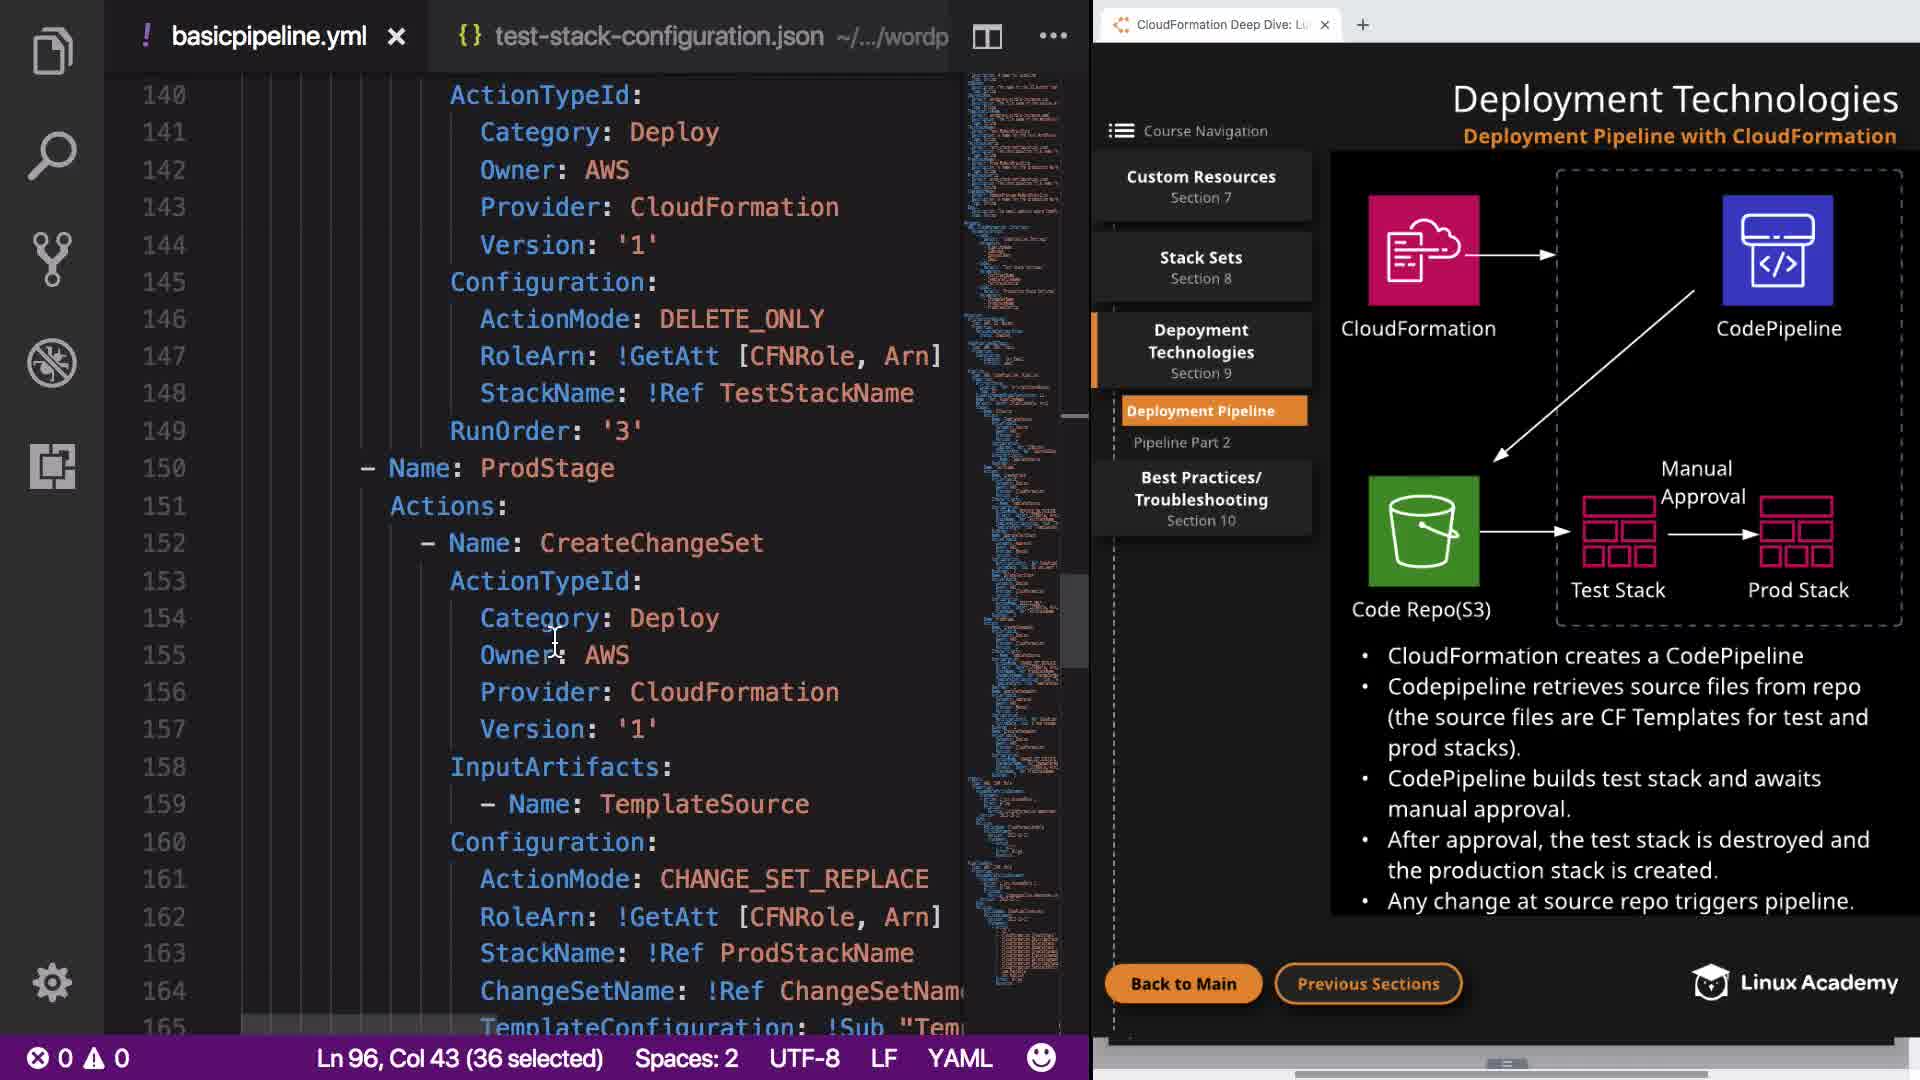Open the Debug panel icon
Image resolution: width=1920 pixels, height=1080 pixels.
click(x=52, y=363)
